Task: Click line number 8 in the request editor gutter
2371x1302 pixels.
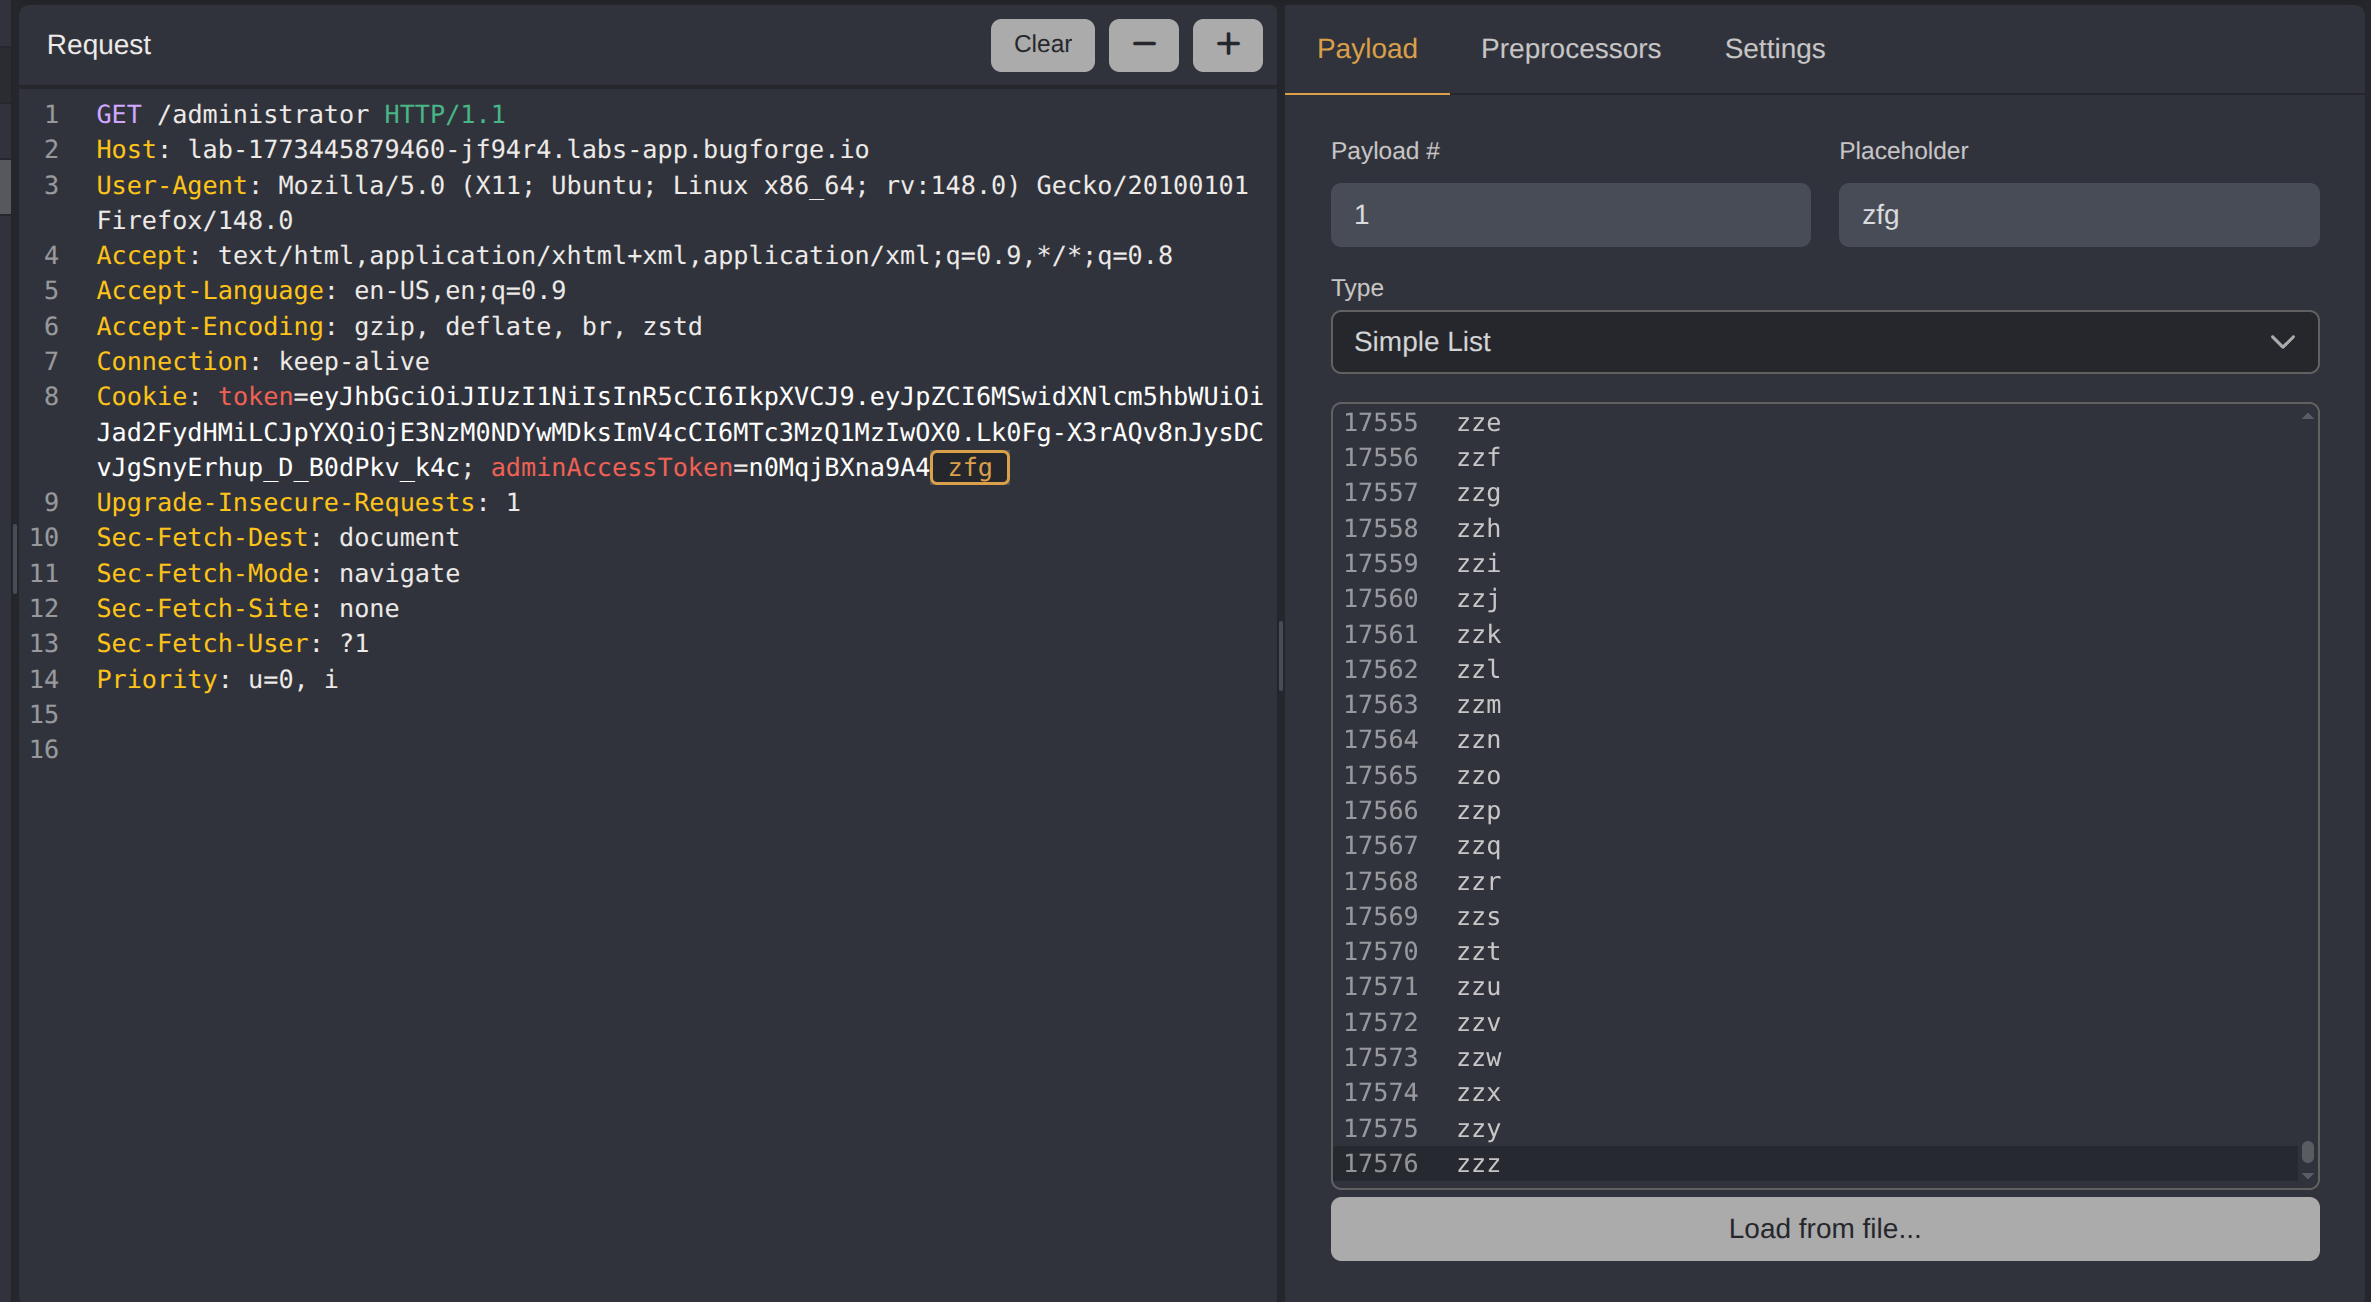Action: tap(51, 396)
